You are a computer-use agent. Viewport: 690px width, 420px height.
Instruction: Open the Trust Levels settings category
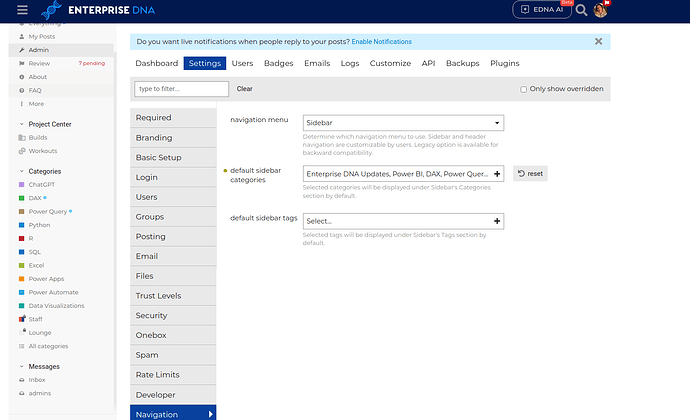(173, 295)
